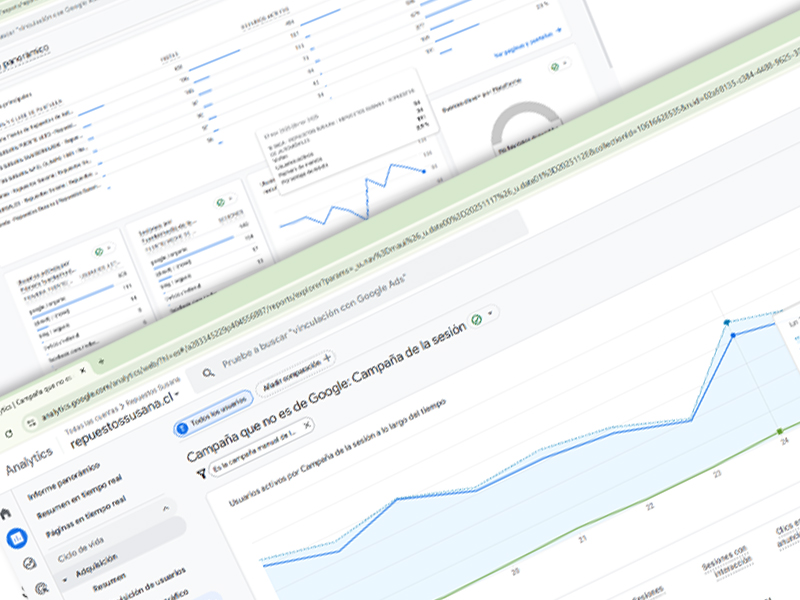Image resolution: width=800 pixels, height=600 pixels.
Task: Select the Home icon in the left navigation rail
Action: click(x=6, y=513)
